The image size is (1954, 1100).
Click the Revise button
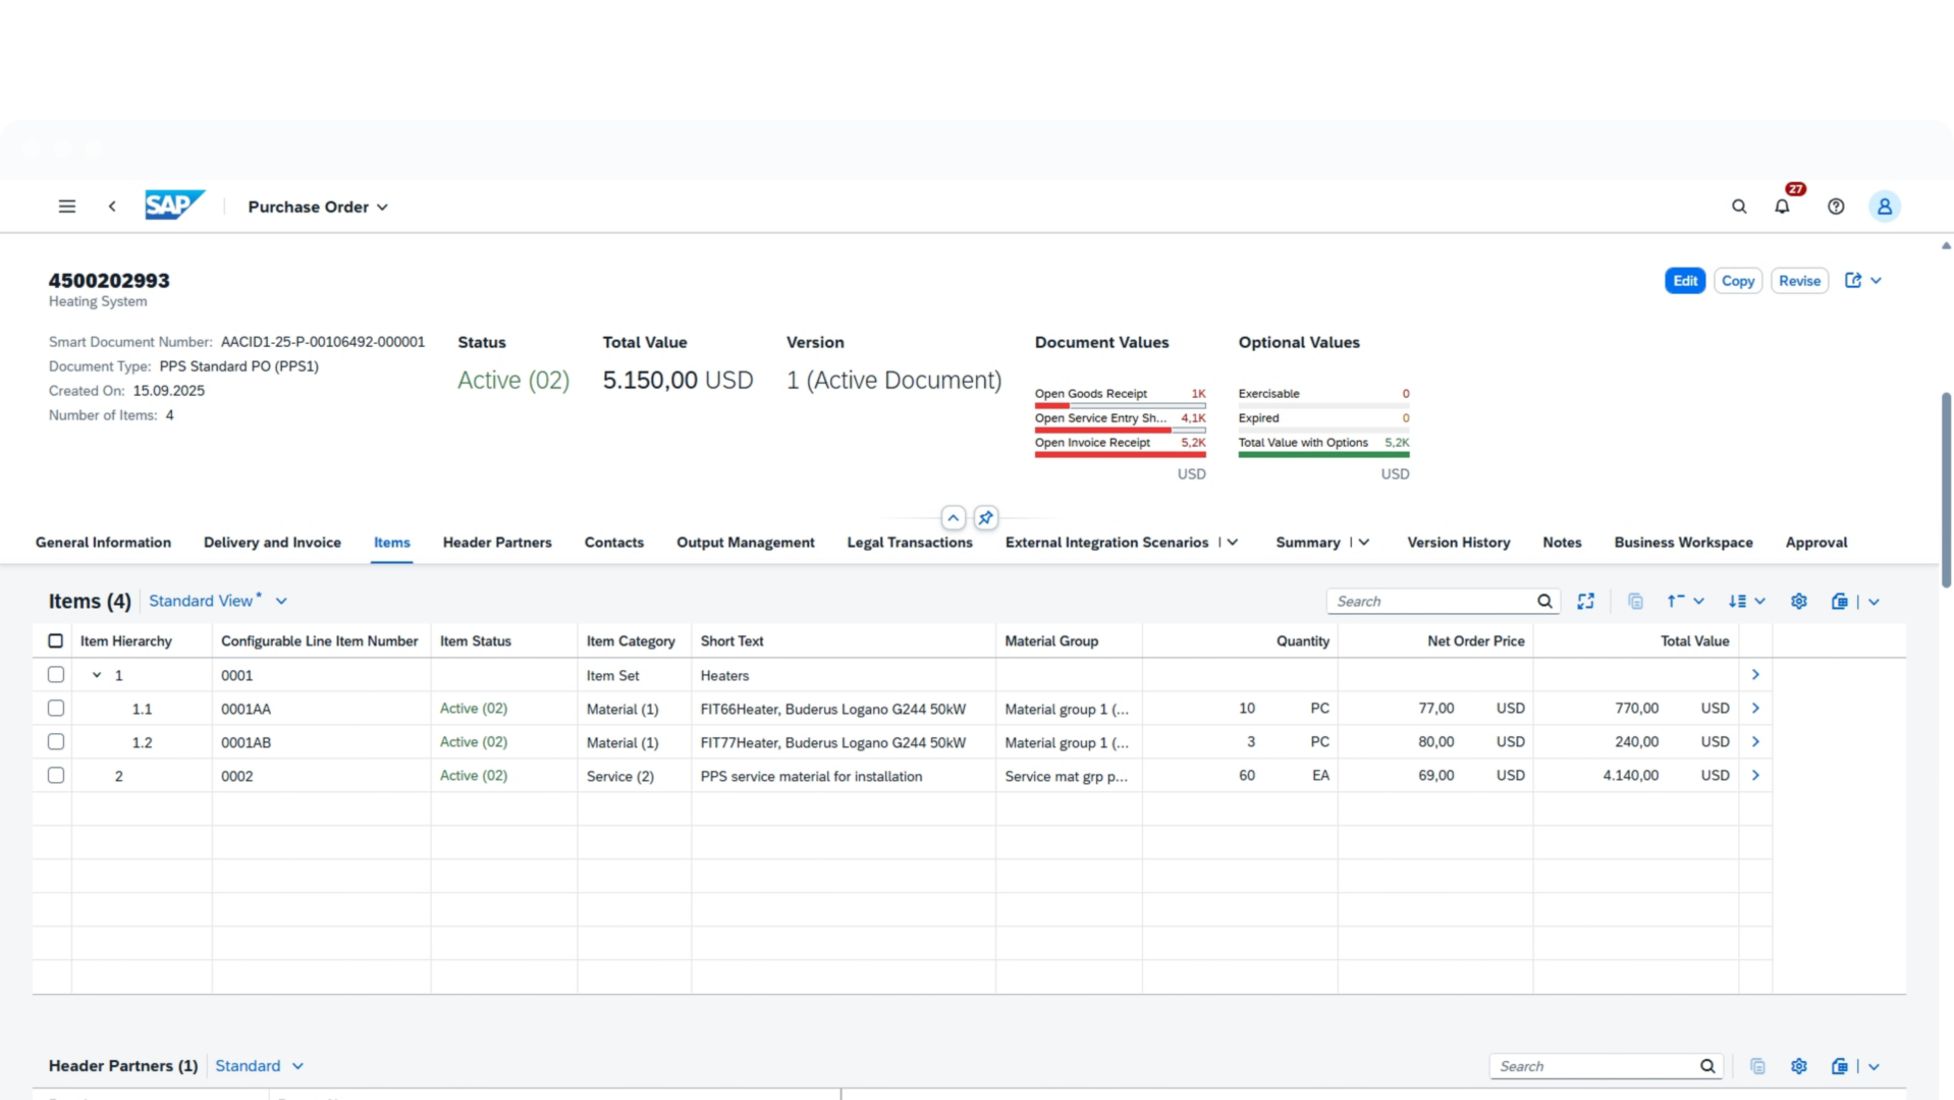click(x=1799, y=281)
